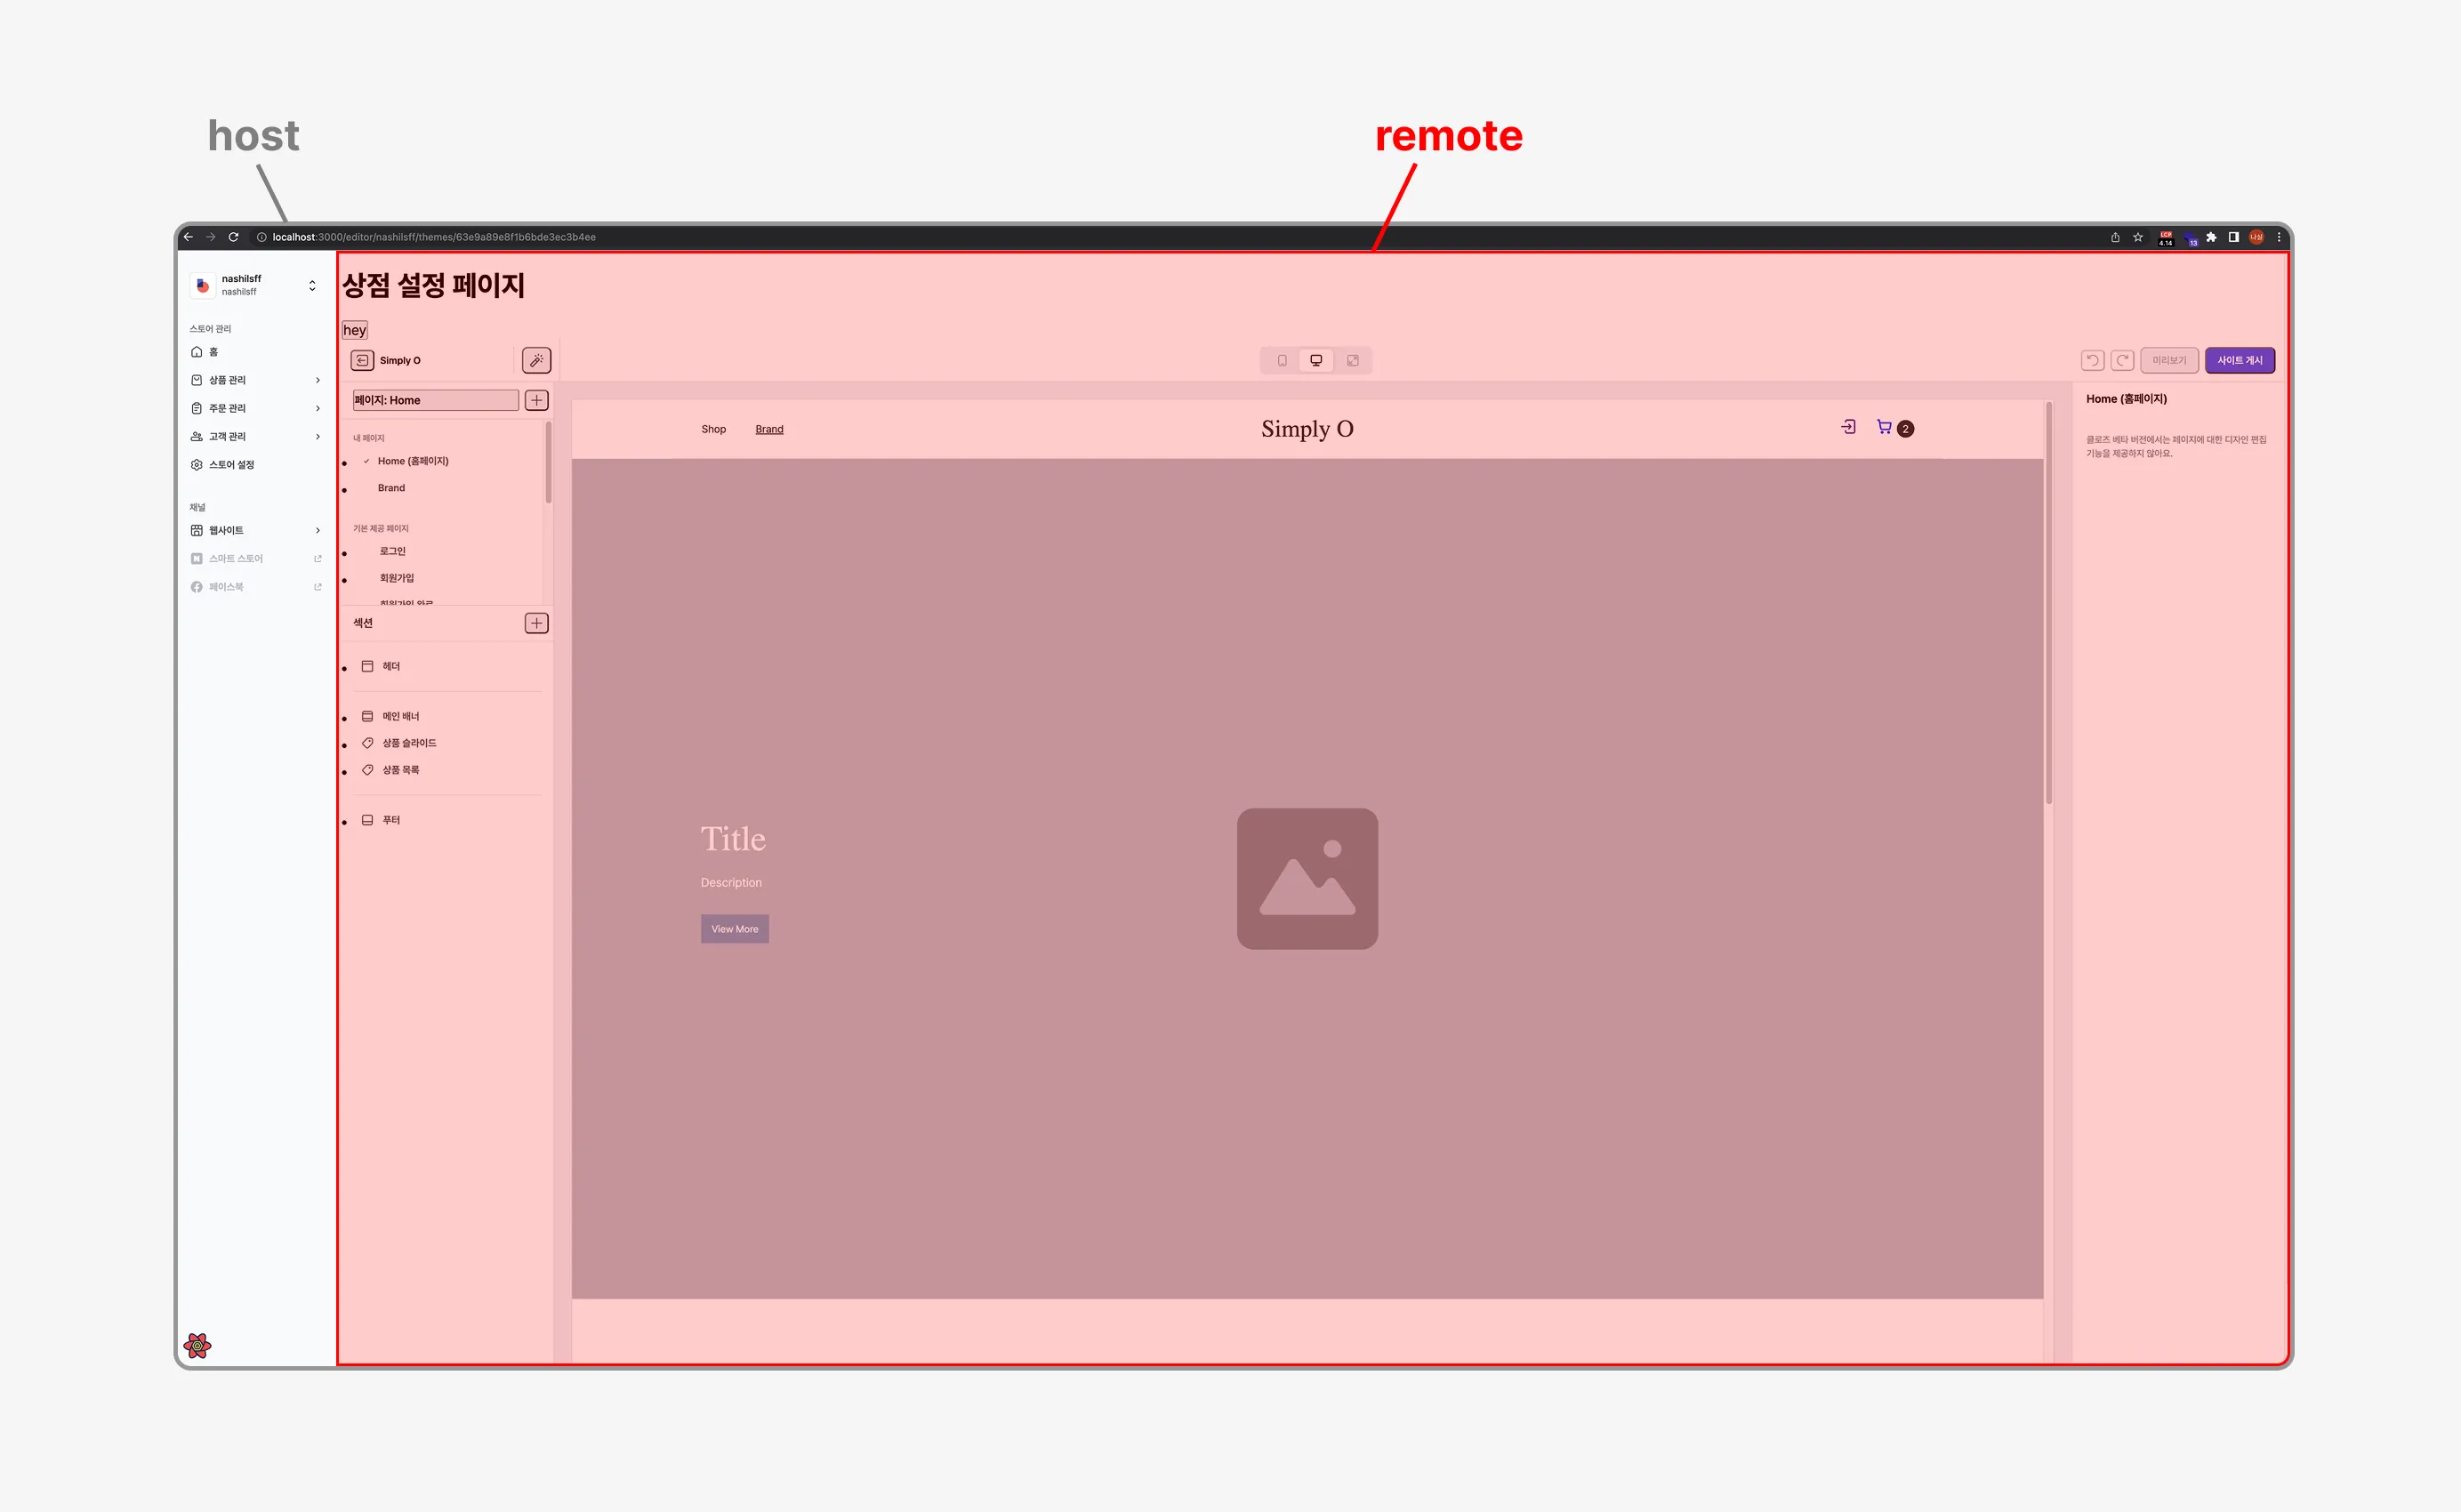Open 스토어 설정 in the sidebar
This screenshot has height=1512, width=2461.
[231, 464]
